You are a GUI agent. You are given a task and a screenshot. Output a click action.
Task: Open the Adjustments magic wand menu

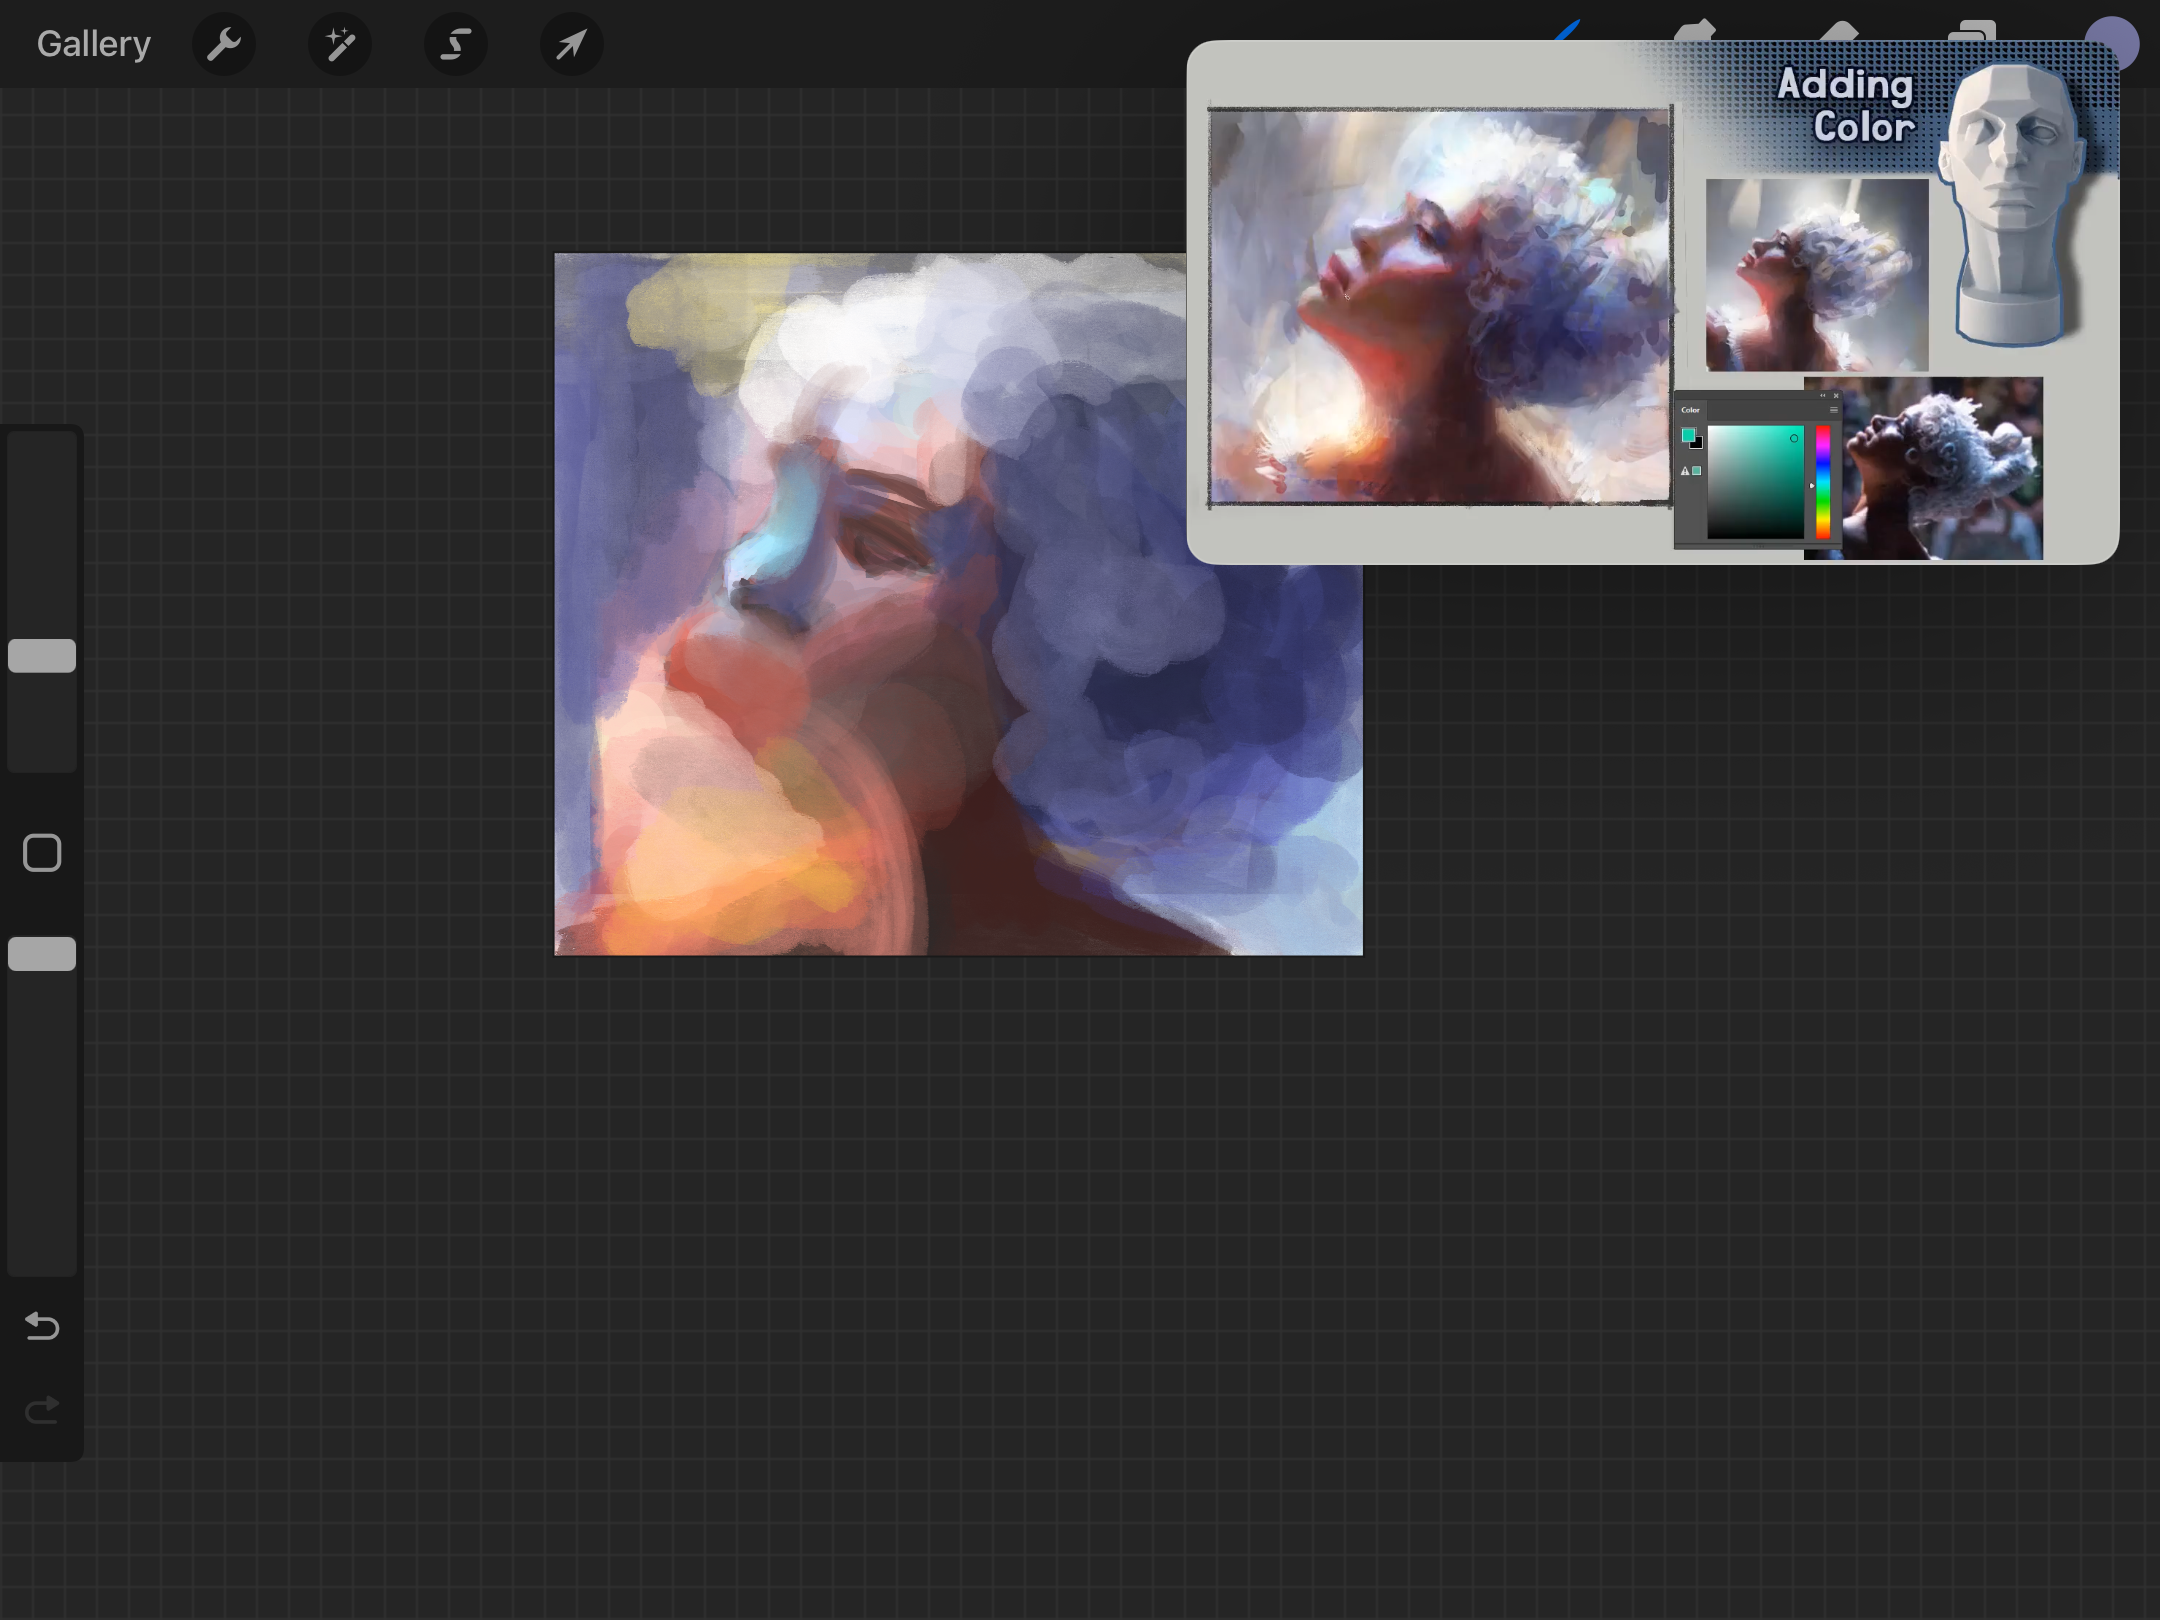340,44
